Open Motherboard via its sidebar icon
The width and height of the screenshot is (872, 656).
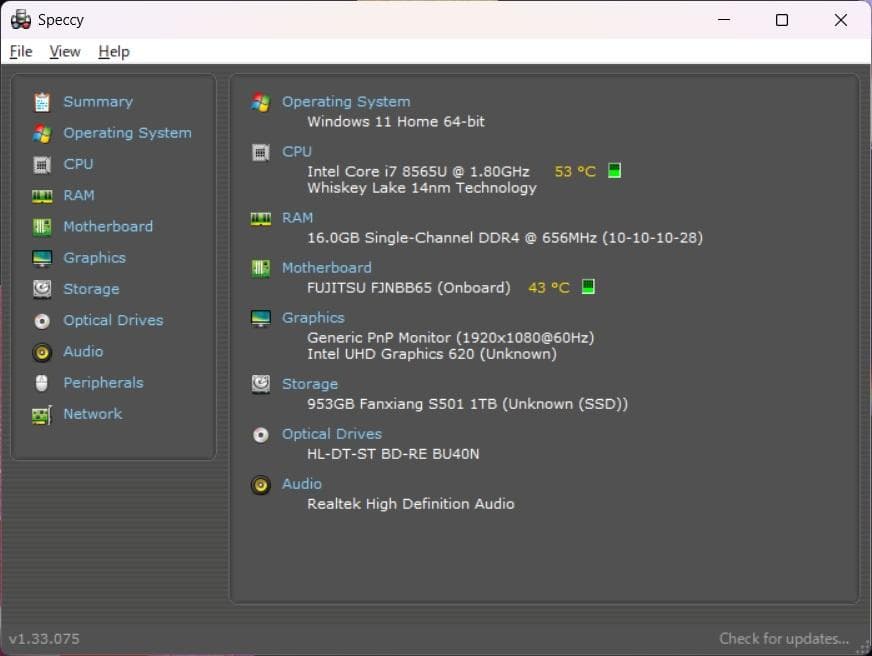click(x=40, y=226)
